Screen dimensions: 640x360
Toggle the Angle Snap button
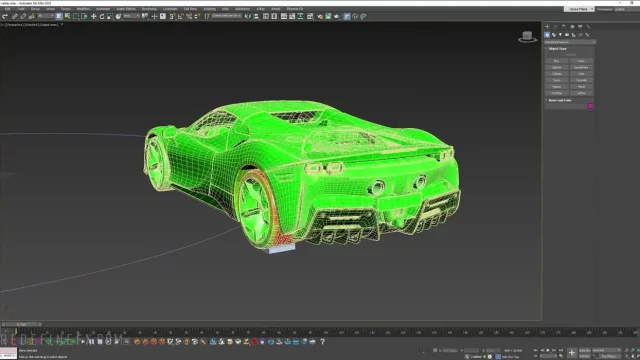tap(180, 16)
